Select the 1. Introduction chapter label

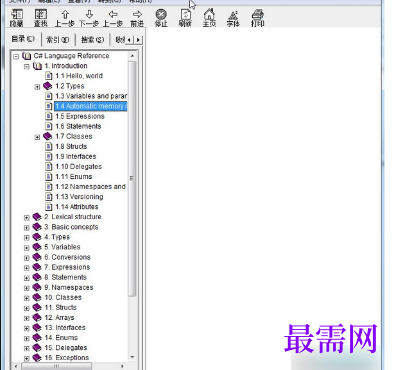(66, 66)
